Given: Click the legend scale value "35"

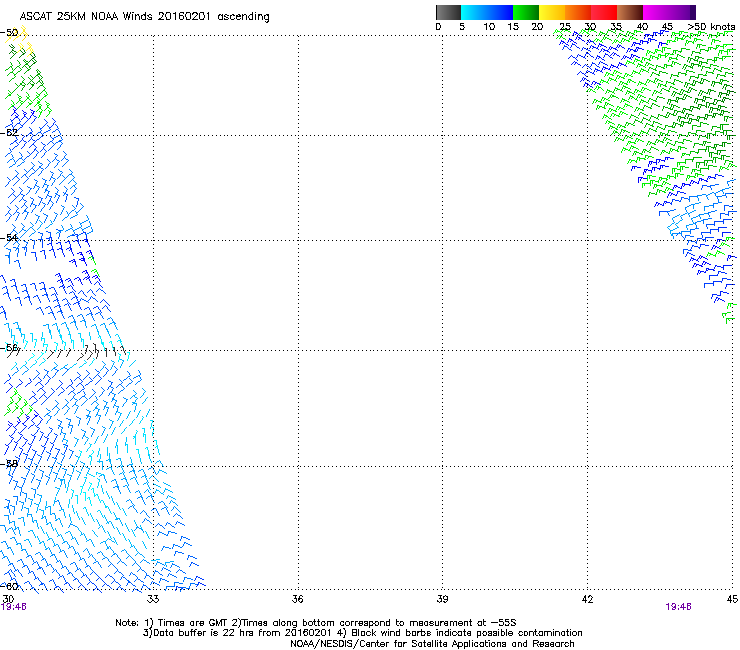Looking at the screenshot, I should [616, 26].
